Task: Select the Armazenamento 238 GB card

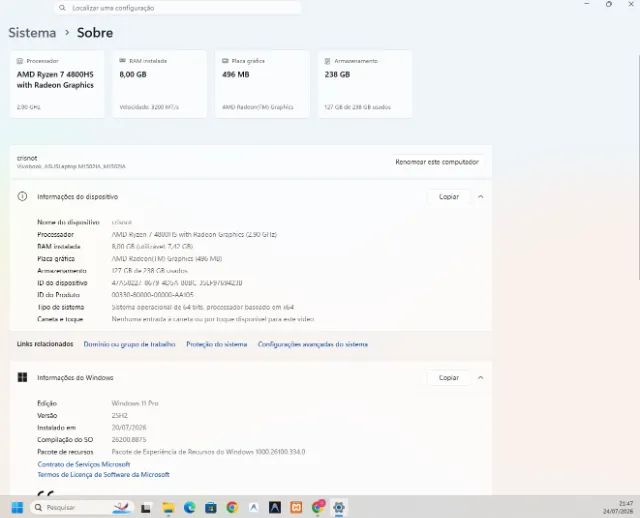Action: pos(365,84)
